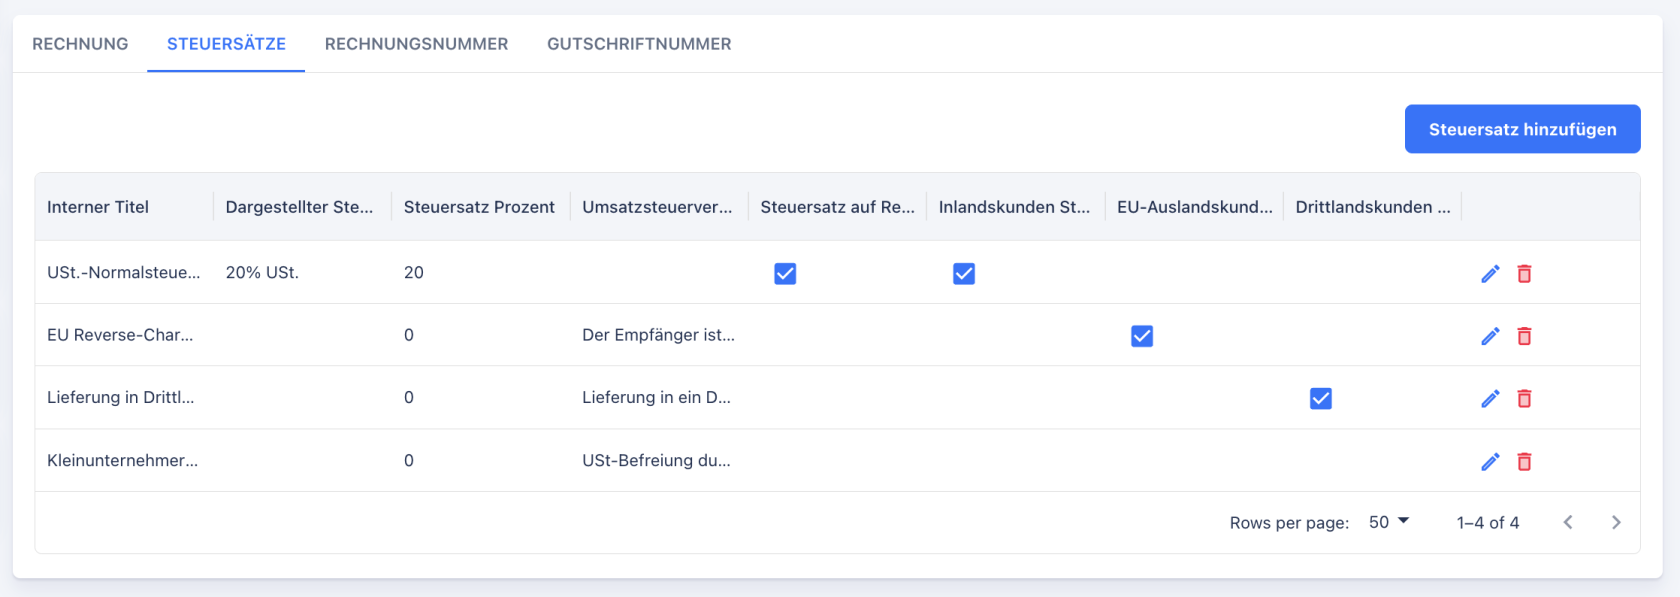The image size is (1680, 597).
Task: Go to next page of table
Action: [x=1616, y=522]
